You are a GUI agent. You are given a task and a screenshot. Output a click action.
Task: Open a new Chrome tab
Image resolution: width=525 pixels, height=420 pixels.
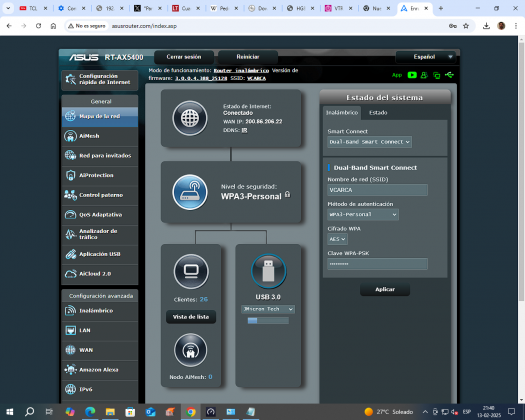[441, 8]
